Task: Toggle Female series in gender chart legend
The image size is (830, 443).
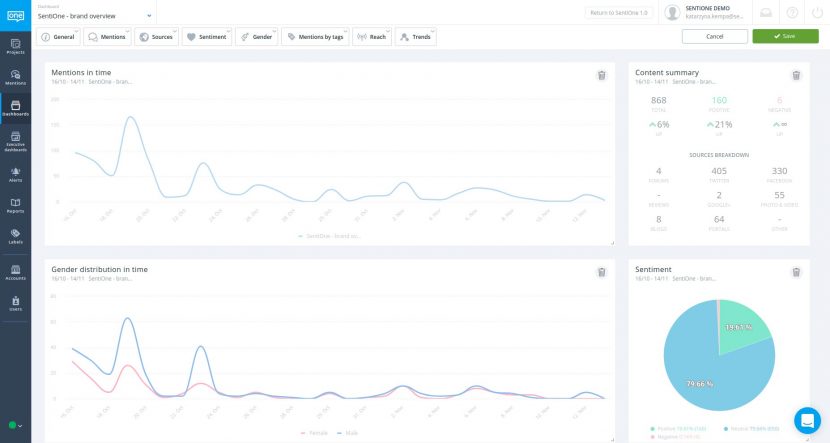Action: click(x=316, y=433)
